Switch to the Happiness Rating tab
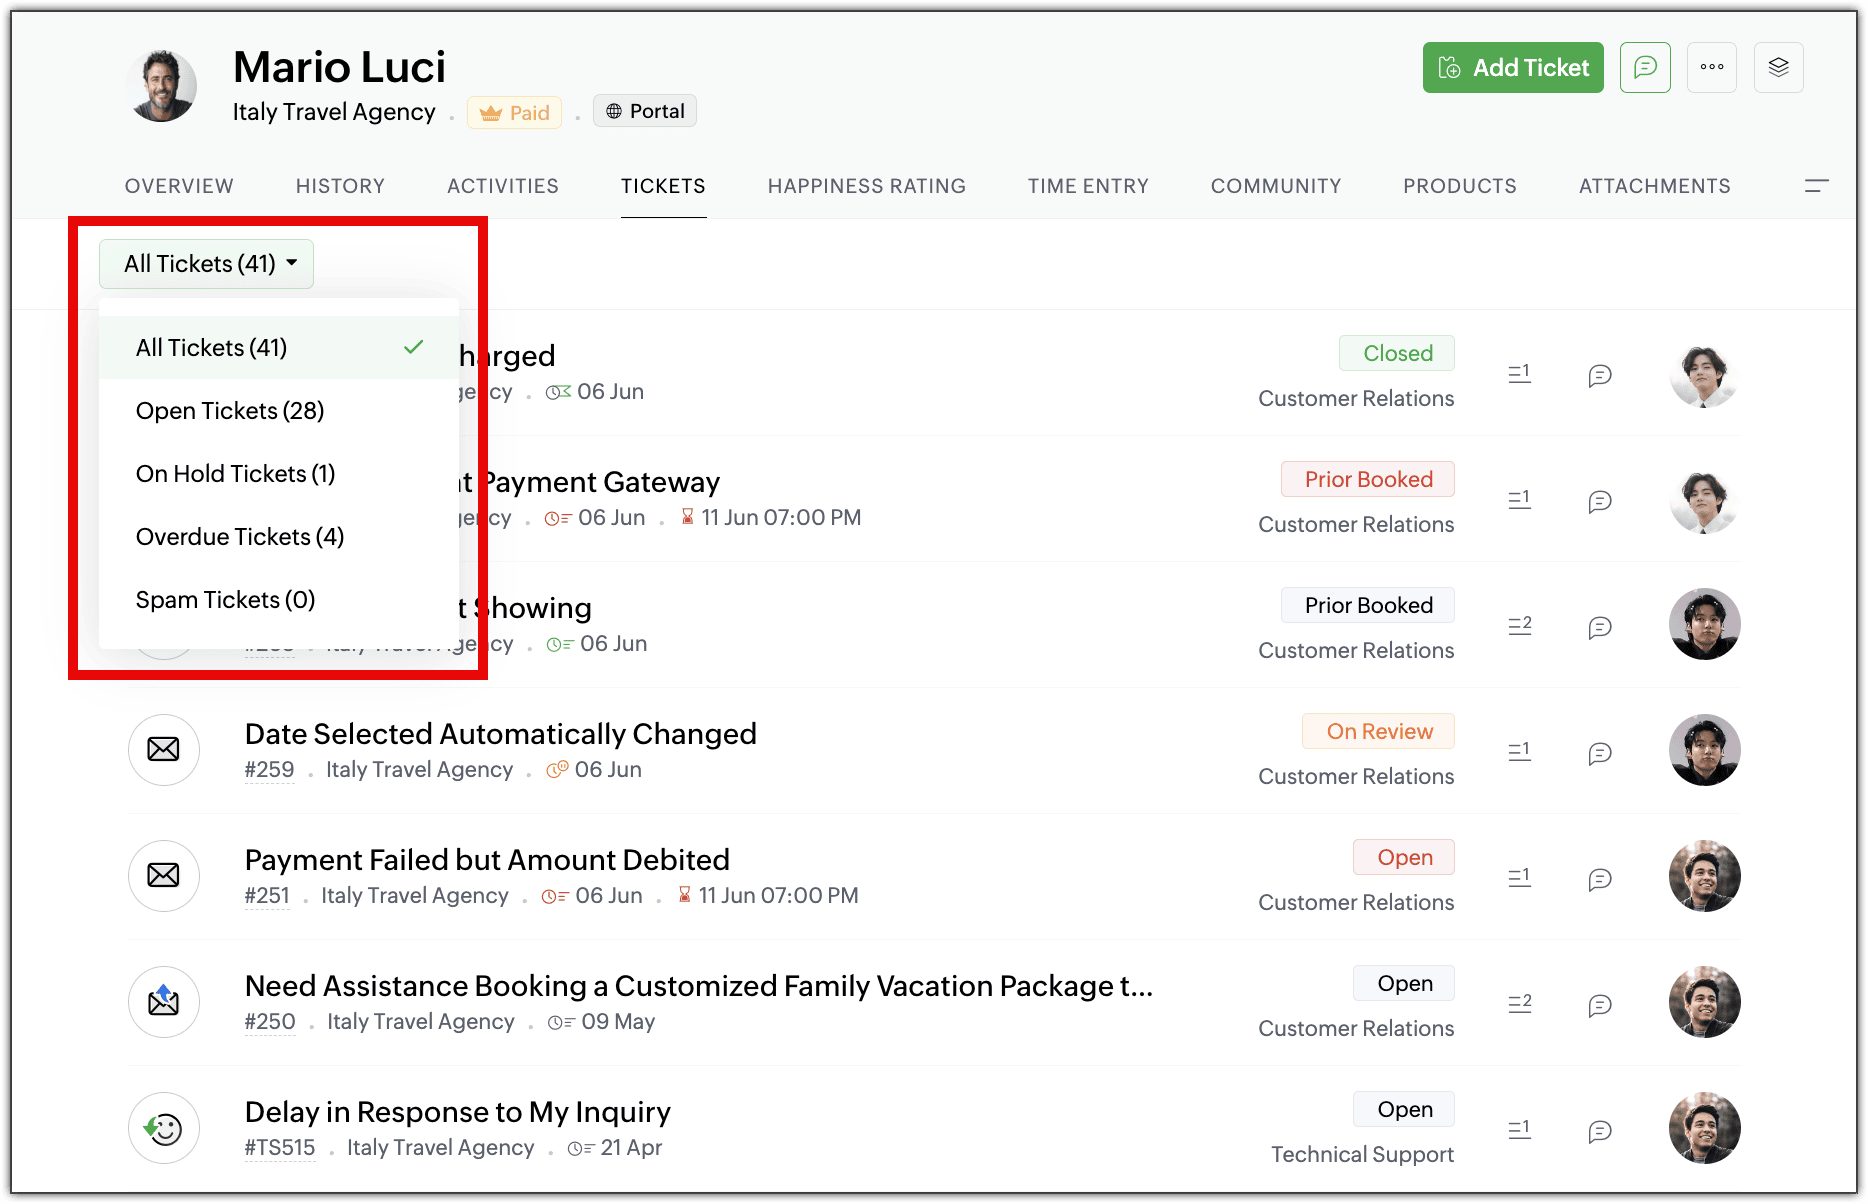The height and width of the screenshot is (1204, 1868). pyautogui.click(x=866, y=186)
